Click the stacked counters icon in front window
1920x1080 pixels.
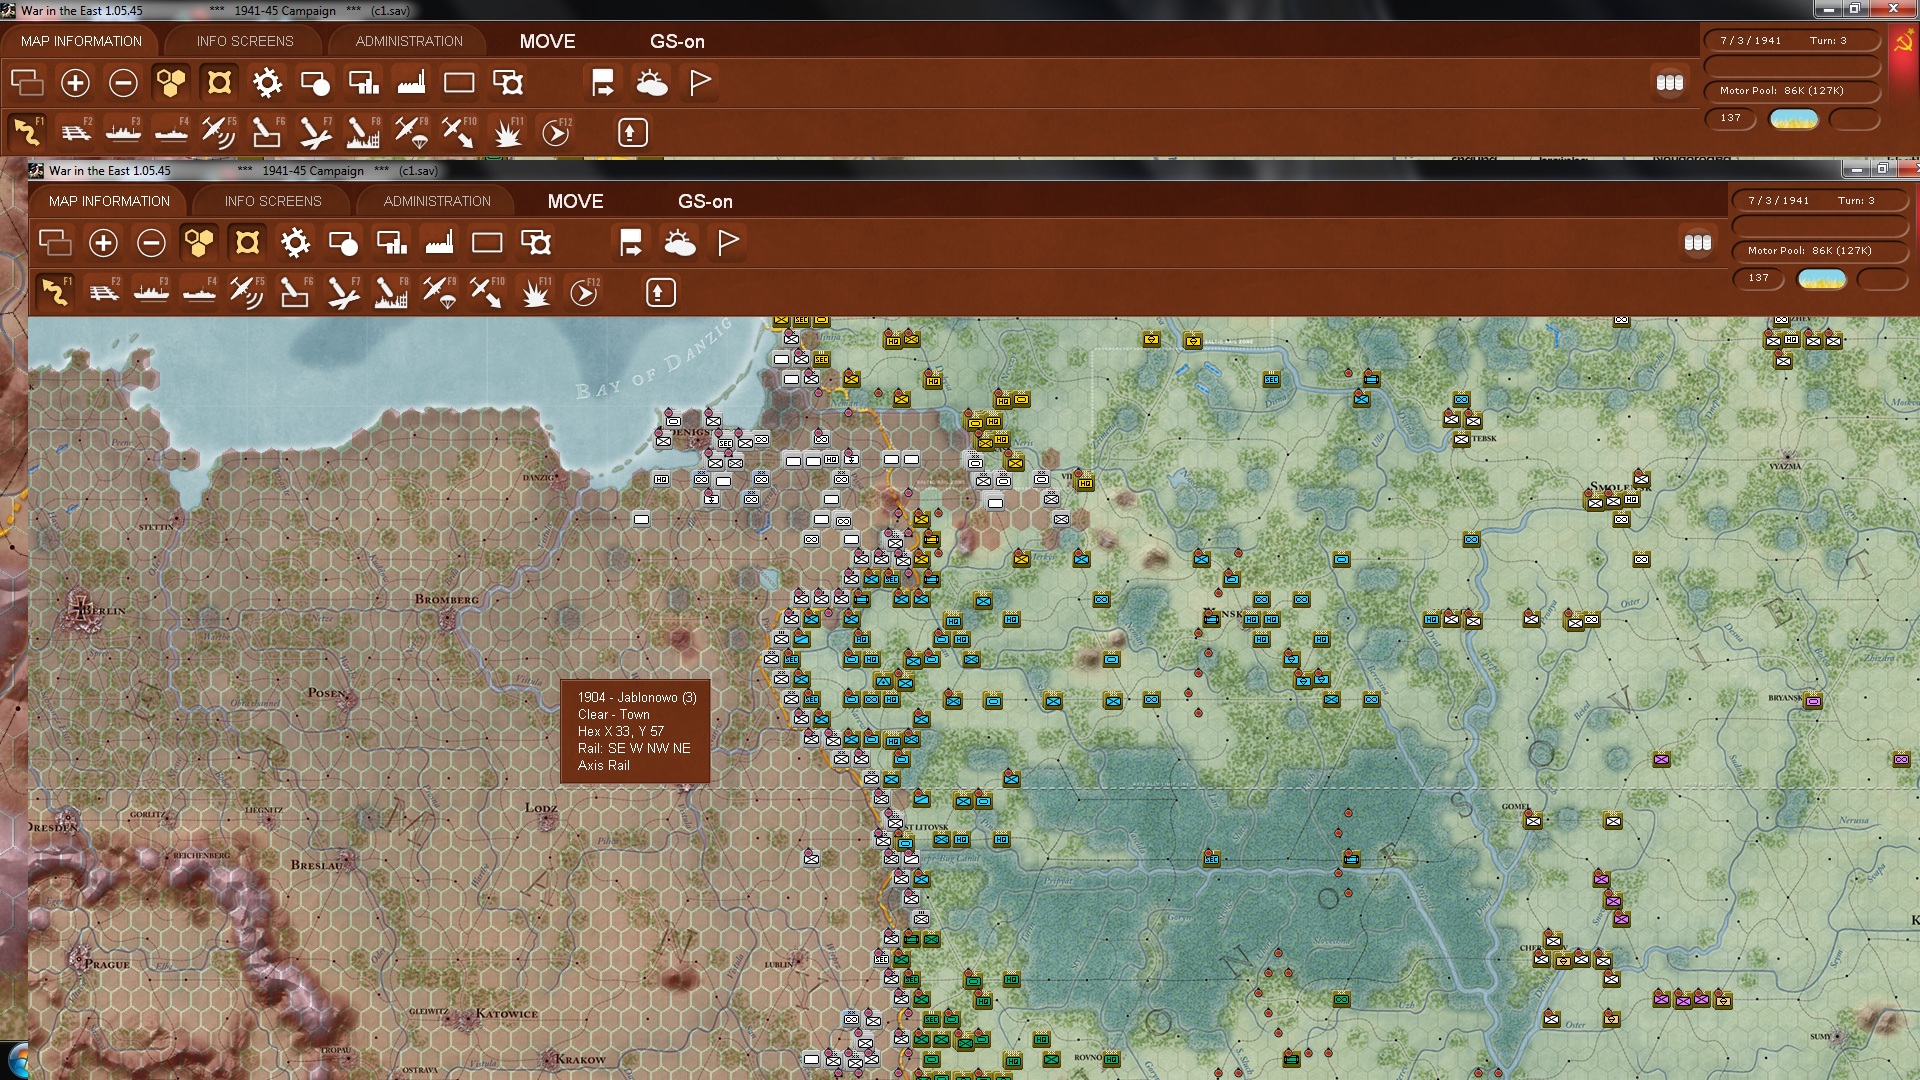point(1698,242)
